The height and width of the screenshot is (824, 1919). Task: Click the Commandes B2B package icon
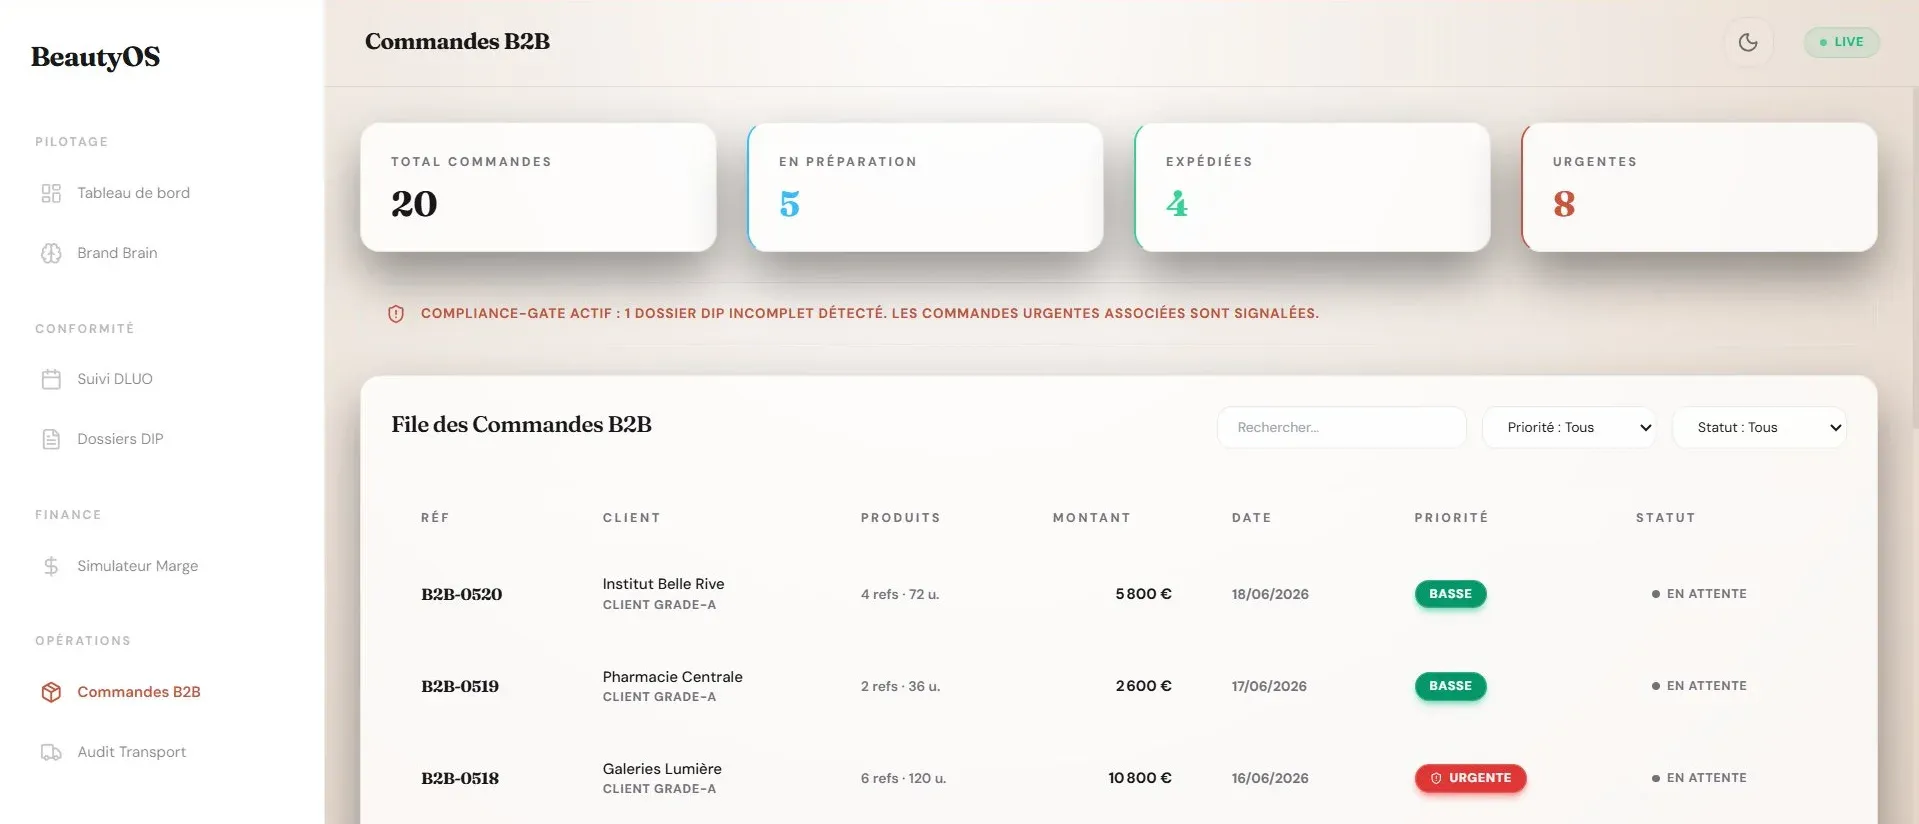click(51, 692)
